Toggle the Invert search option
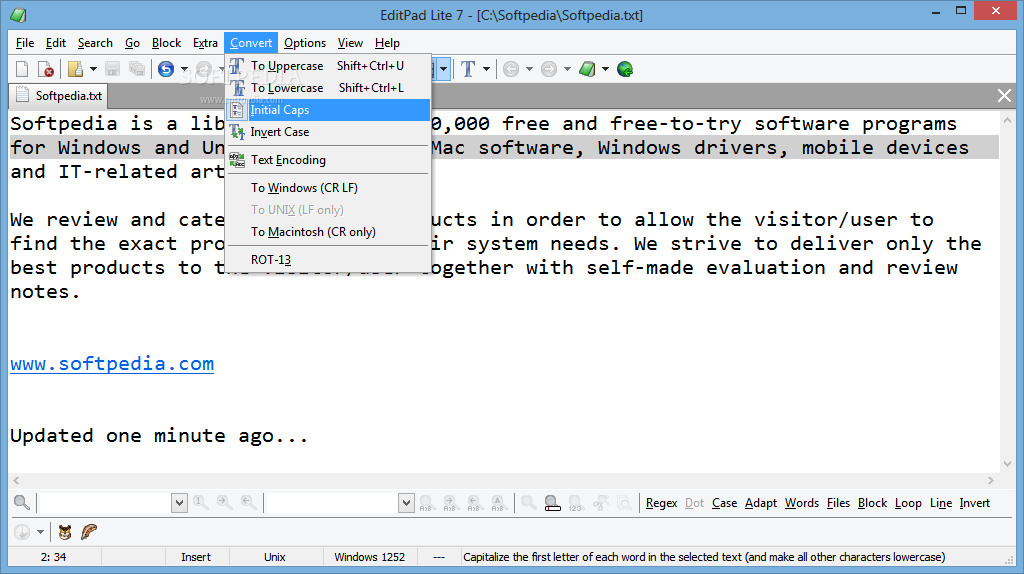 (x=974, y=503)
